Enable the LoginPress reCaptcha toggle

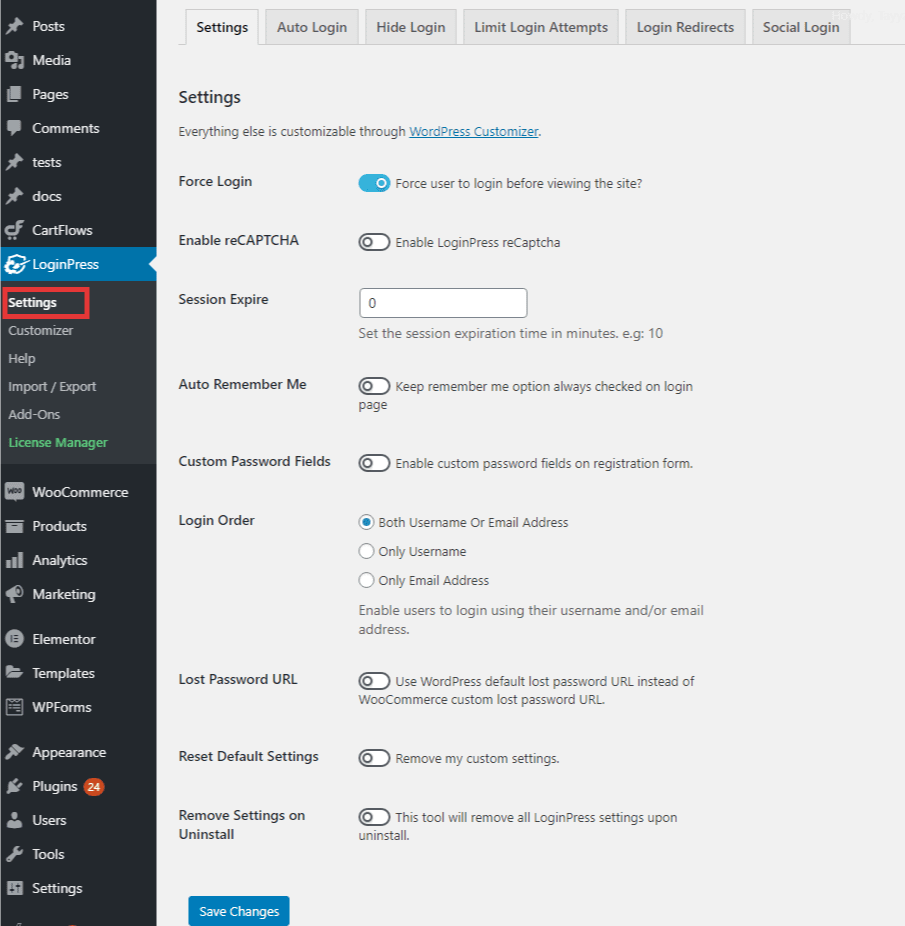point(374,242)
